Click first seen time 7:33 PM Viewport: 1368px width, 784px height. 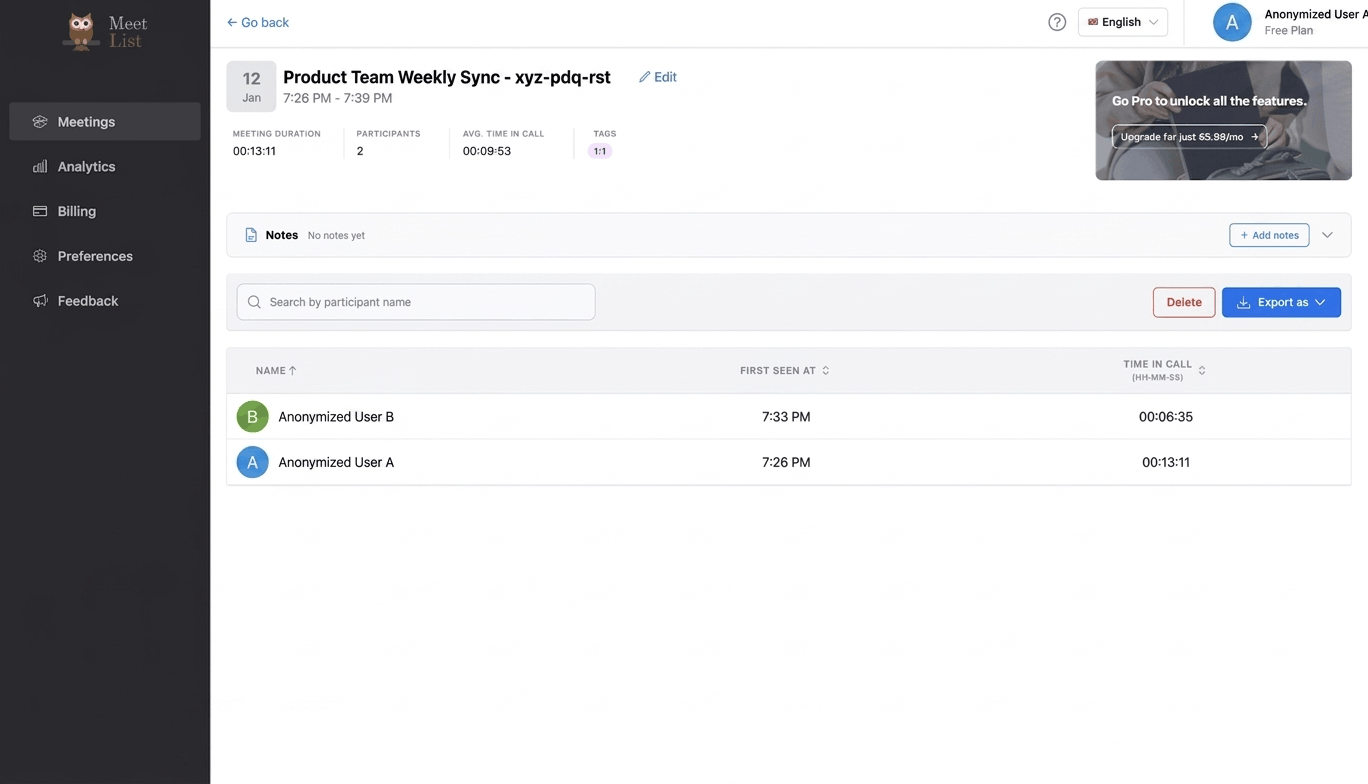click(x=786, y=417)
